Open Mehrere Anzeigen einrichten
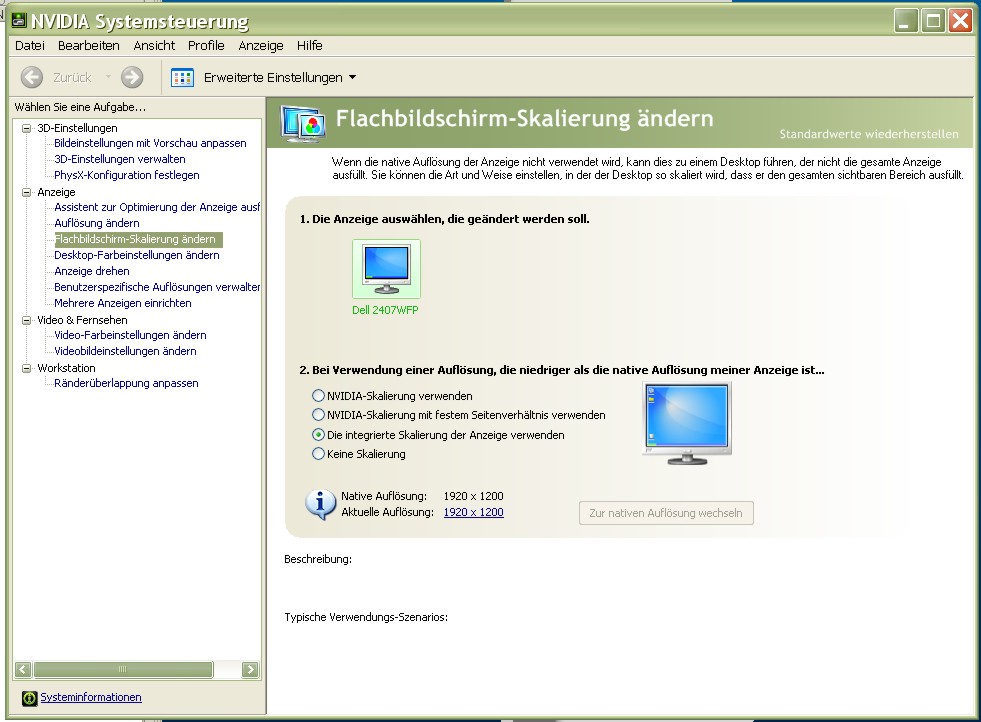The width and height of the screenshot is (981, 722). 123,303
